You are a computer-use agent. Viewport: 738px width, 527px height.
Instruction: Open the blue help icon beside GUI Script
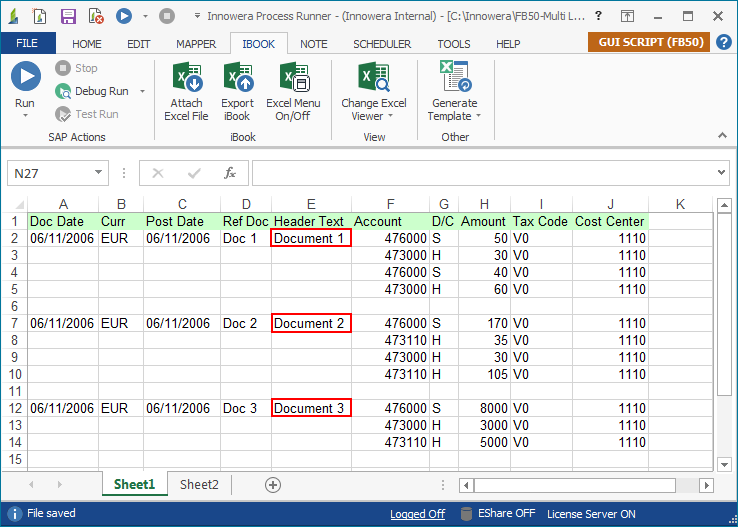click(723, 43)
